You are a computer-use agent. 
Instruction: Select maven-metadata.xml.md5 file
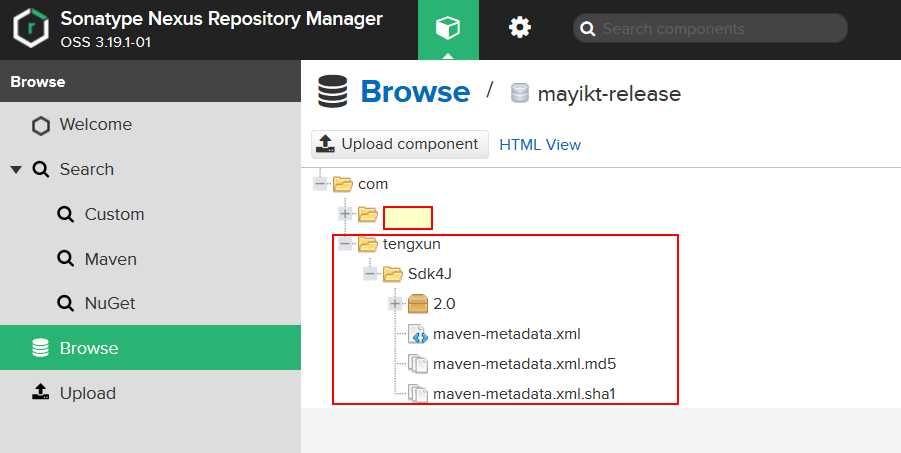525,364
